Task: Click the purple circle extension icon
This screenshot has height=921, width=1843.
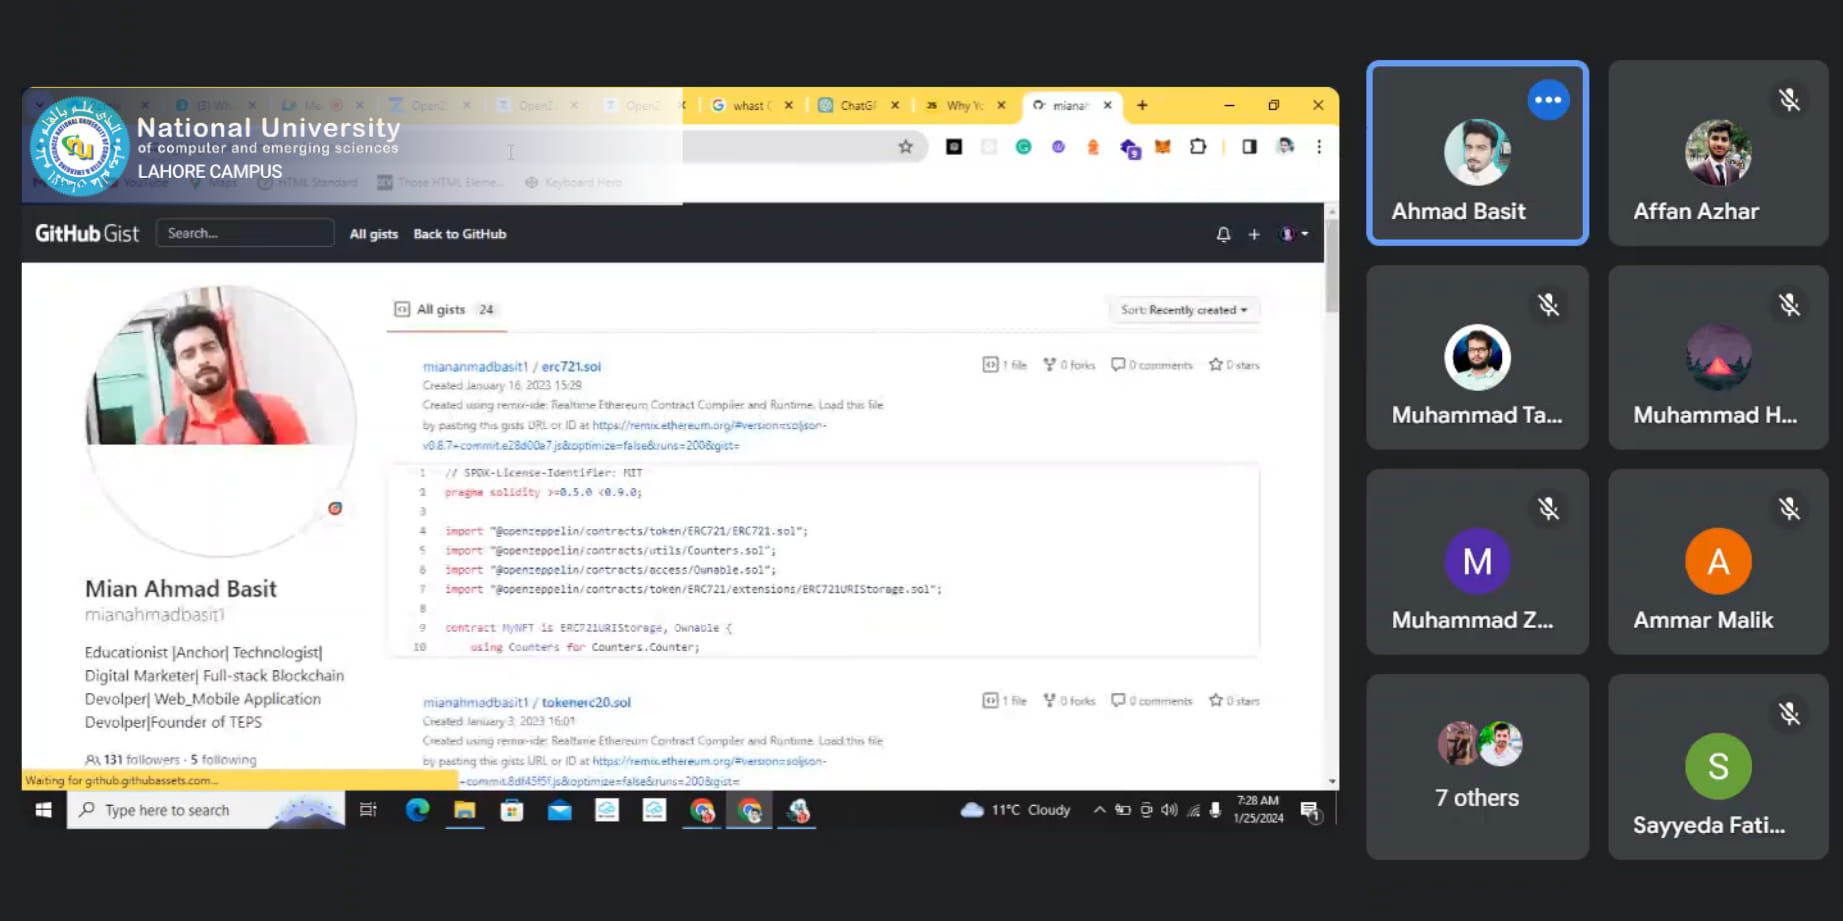Action: 1058,147
